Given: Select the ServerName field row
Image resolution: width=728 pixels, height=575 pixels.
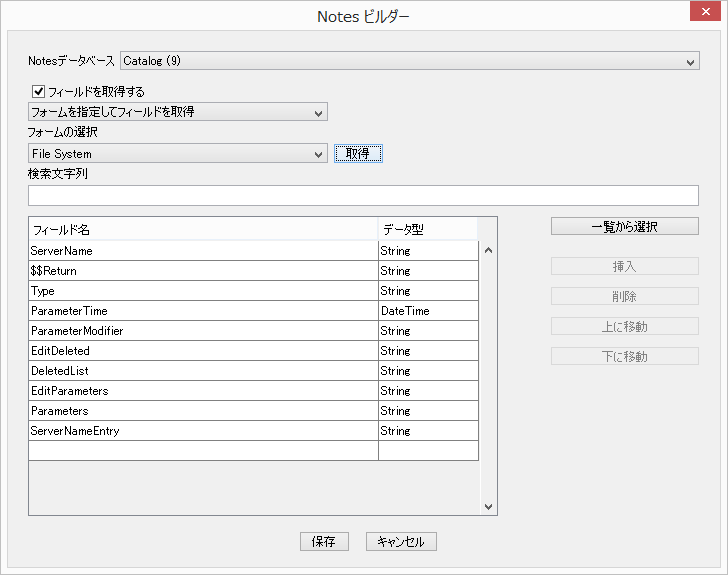Looking at the screenshot, I should 203,251.
